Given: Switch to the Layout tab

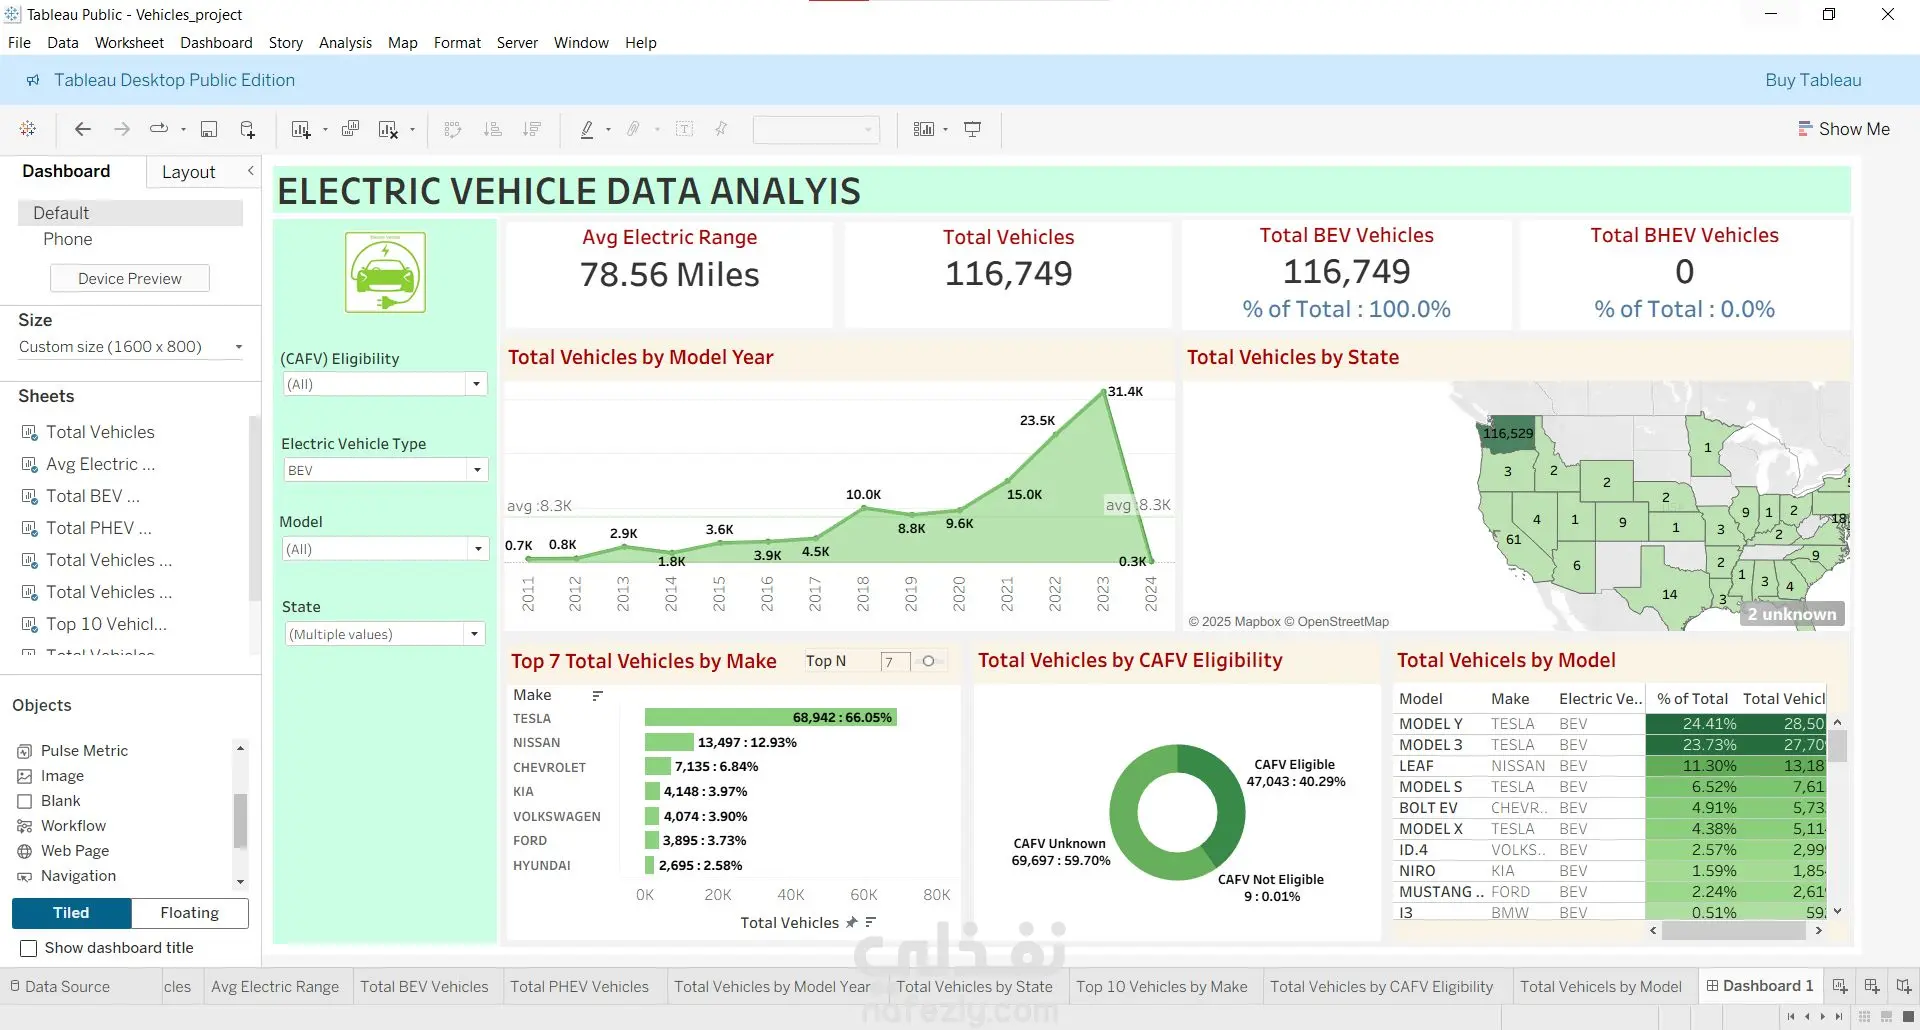Looking at the screenshot, I should pyautogui.click(x=188, y=172).
